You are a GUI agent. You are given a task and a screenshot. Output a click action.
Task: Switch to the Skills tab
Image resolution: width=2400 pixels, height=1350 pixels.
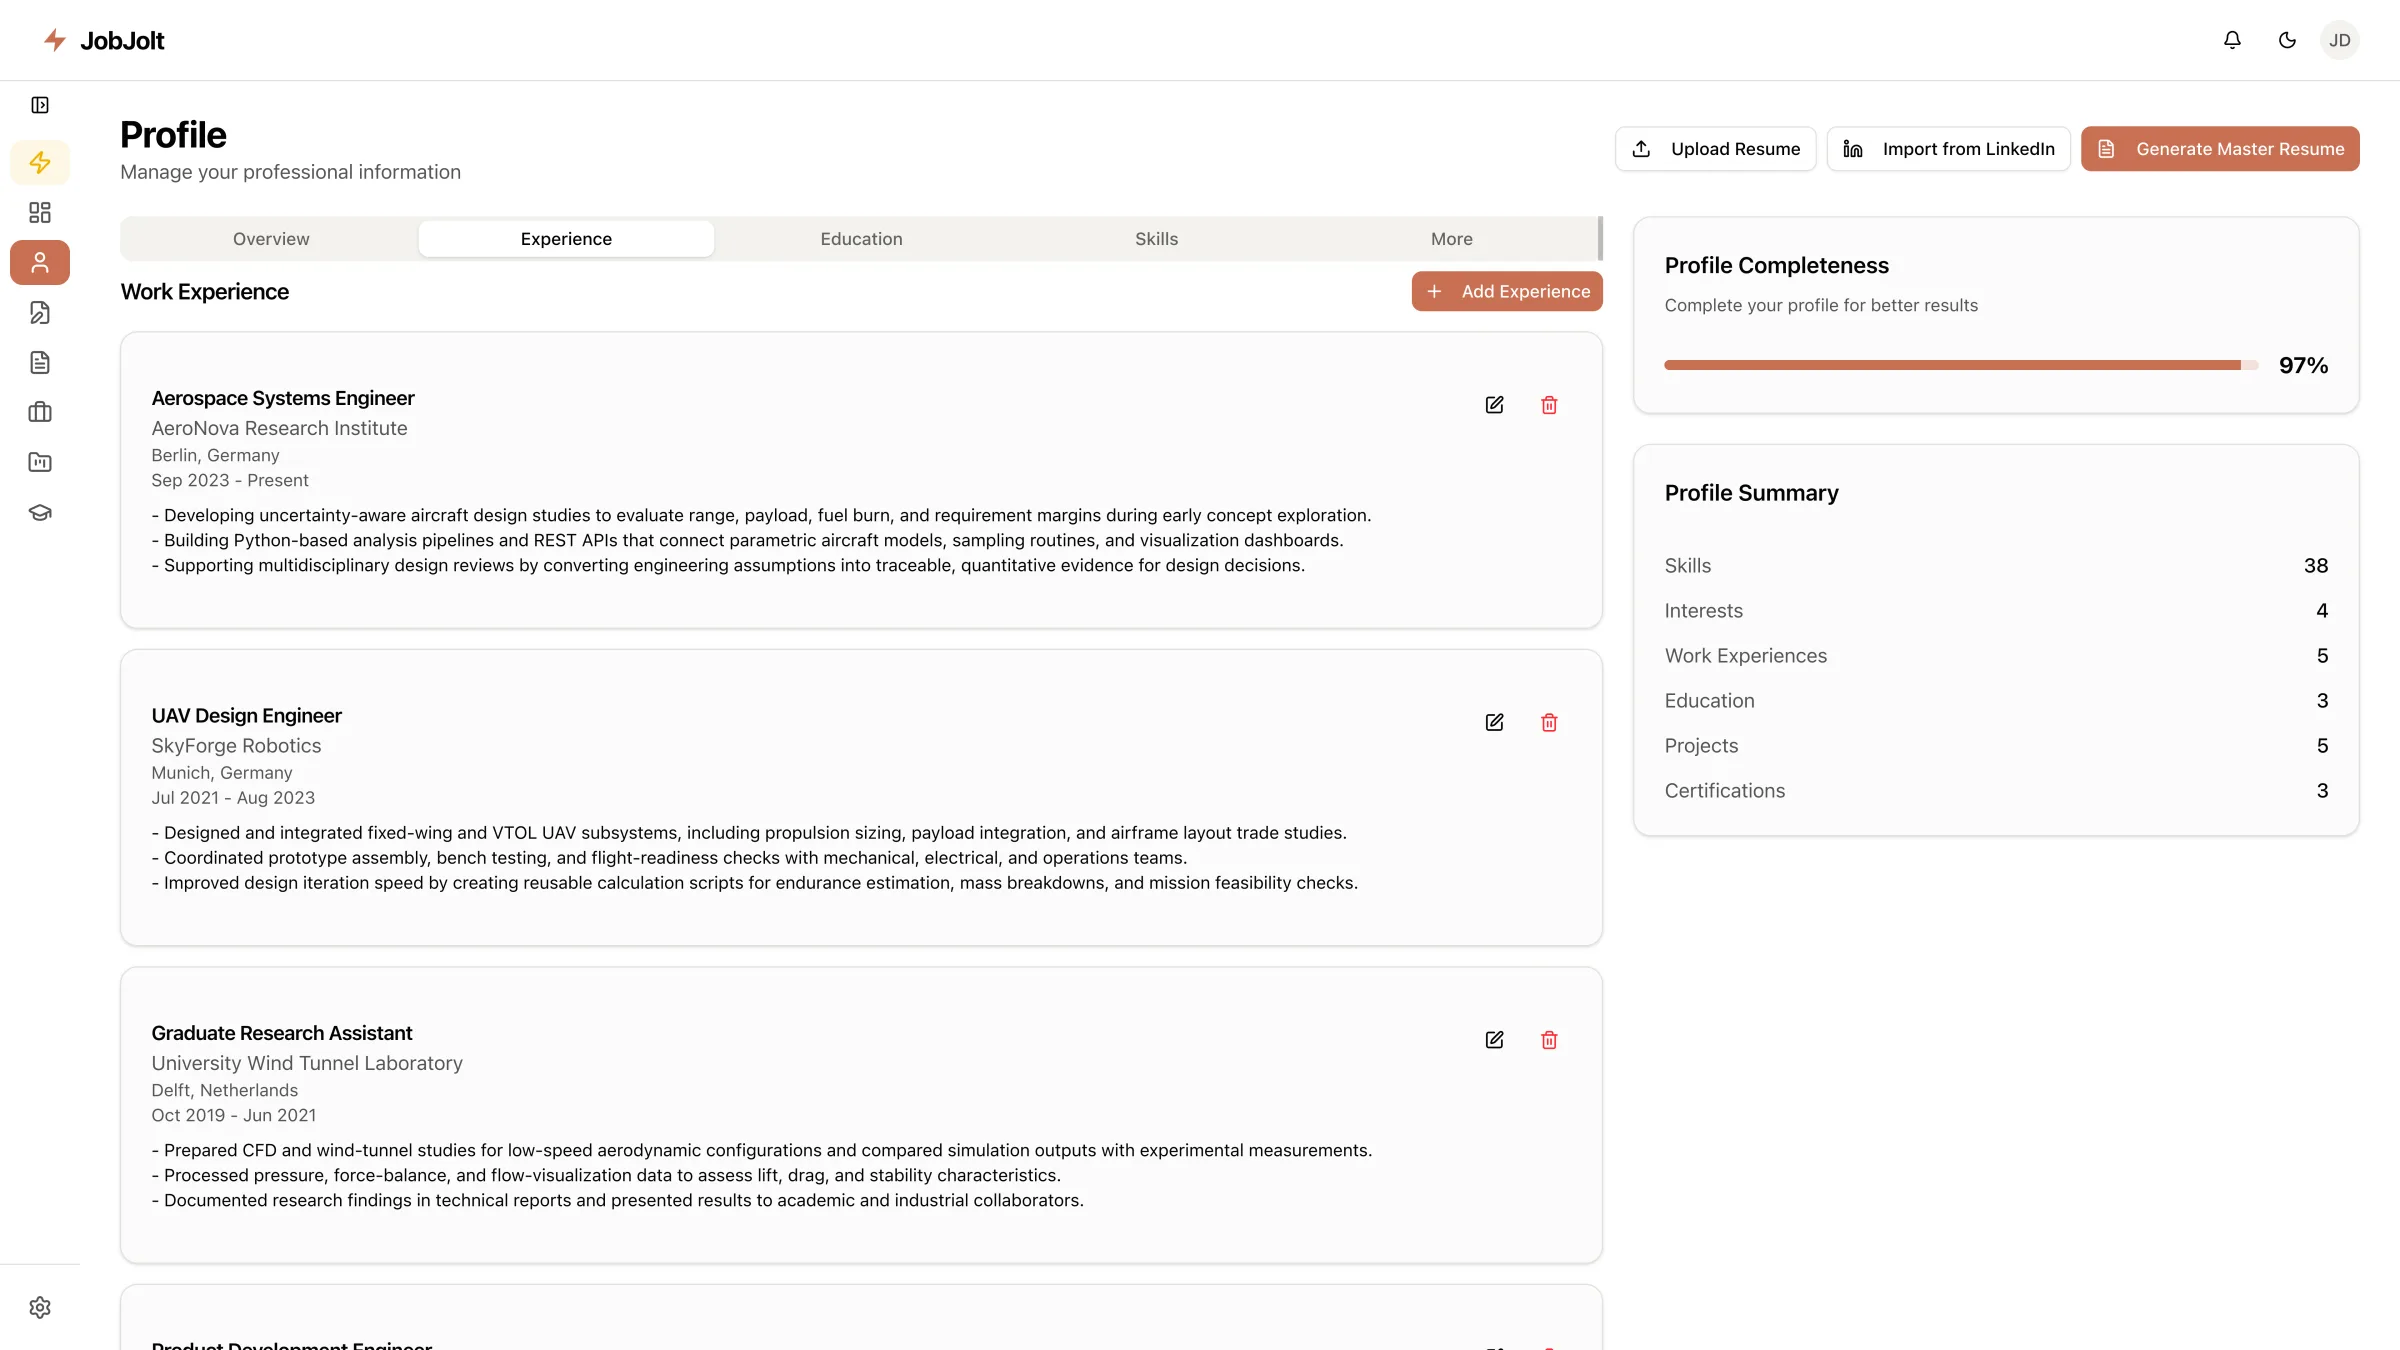coord(1156,238)
